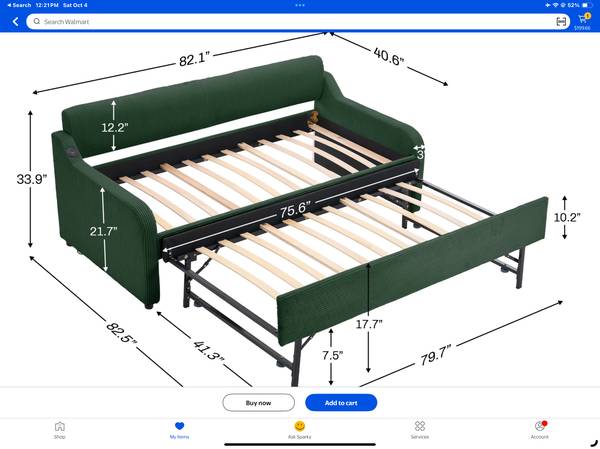Switch to the Shop tab
600x449 pixels.
click(60, 429)
